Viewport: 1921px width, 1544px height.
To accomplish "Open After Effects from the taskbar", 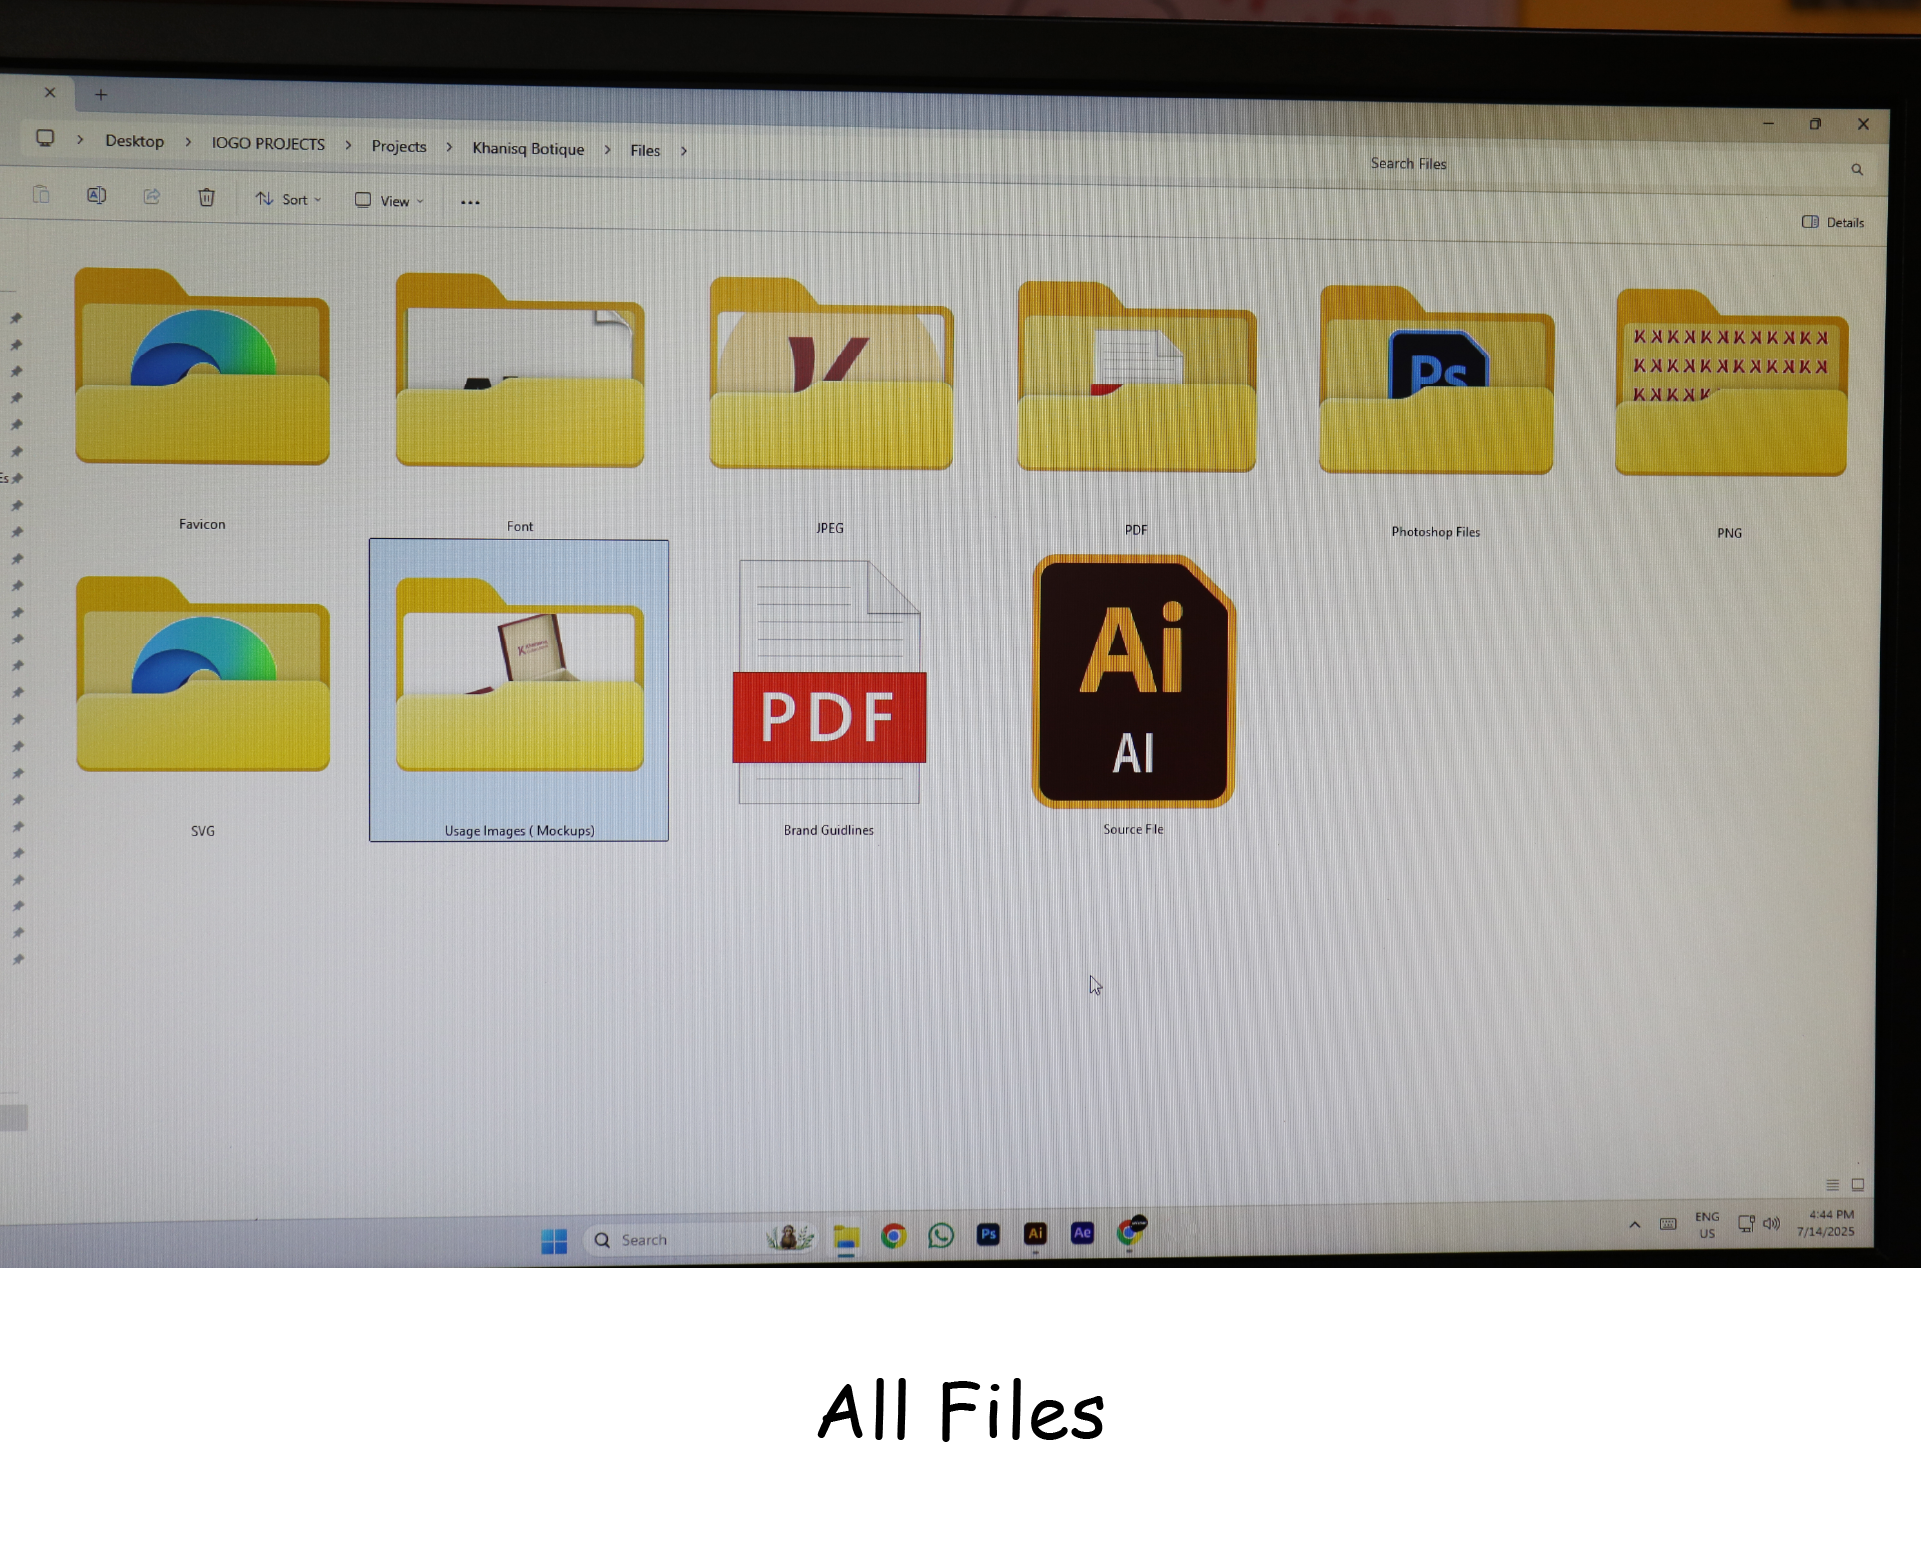I will coord(1082,1232).
